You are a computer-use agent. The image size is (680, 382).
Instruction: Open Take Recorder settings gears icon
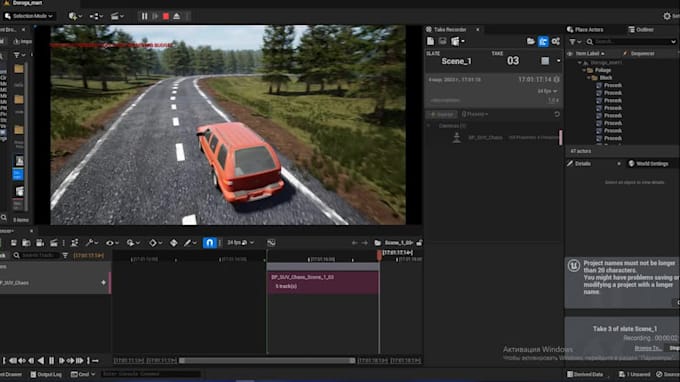tap(556, 41)
